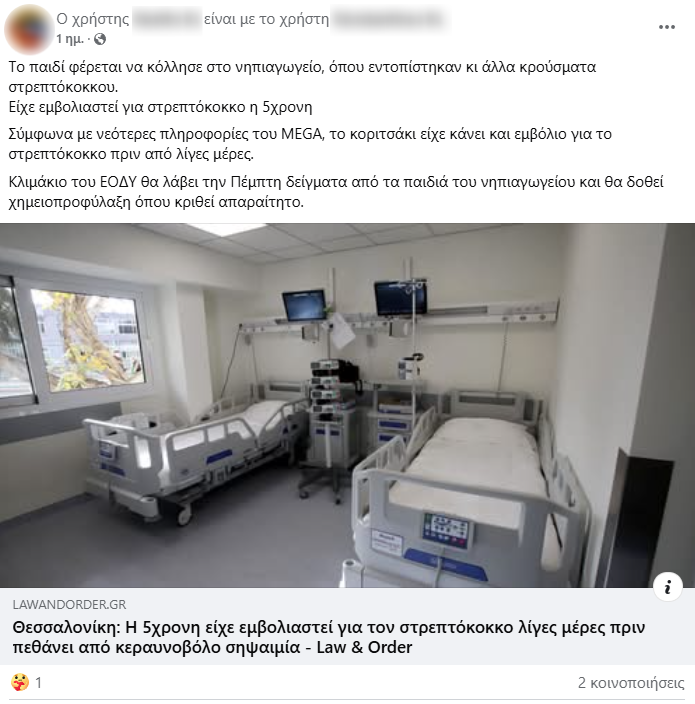Open the hospital room link preview image
This screenshot has height=704, width=695.
point(348,405)
